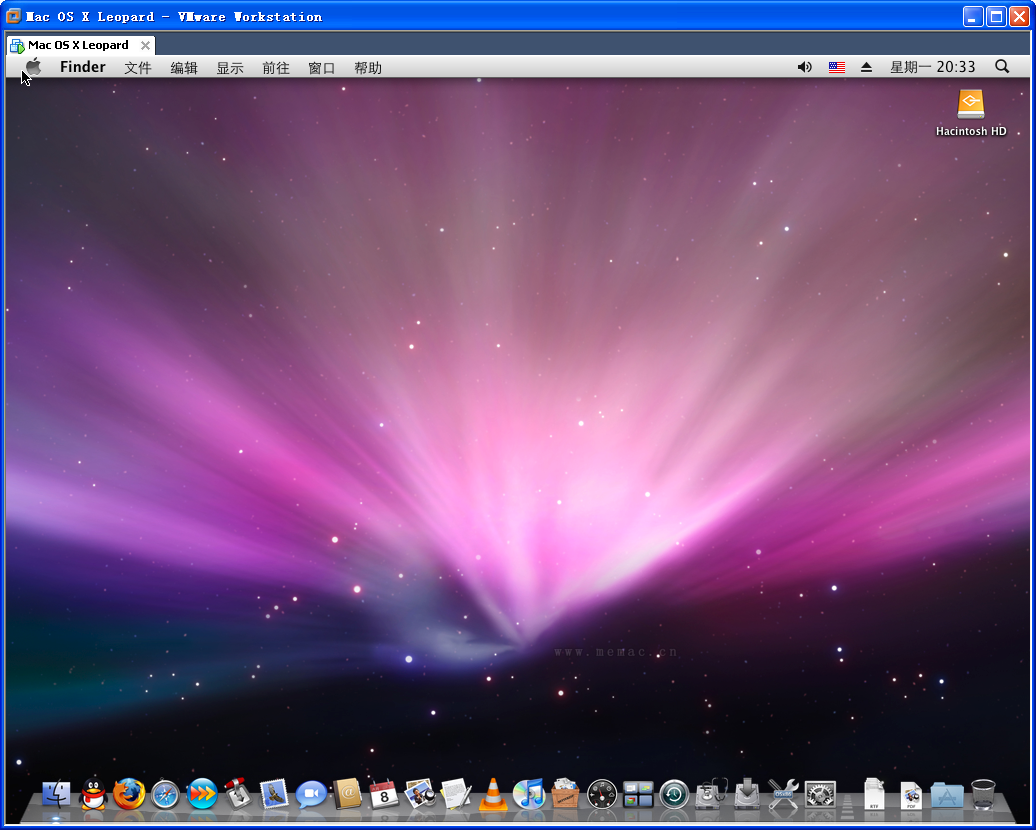
Task: Open the 窗口 menu
Action: [322, 67]
